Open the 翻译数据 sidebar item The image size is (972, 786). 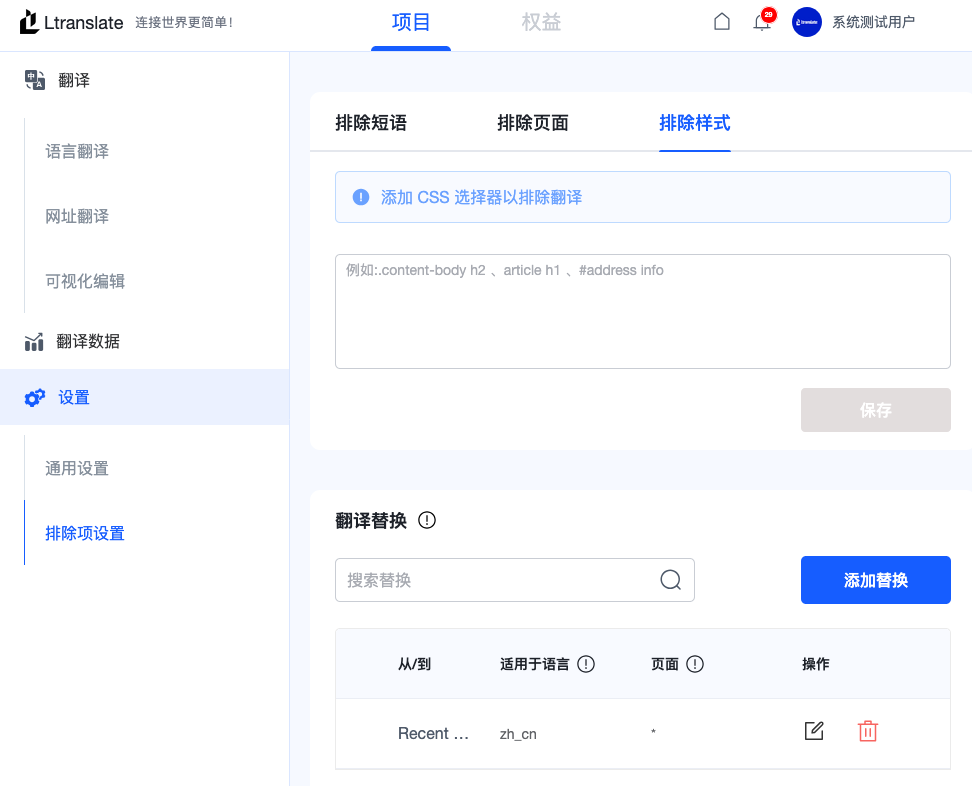tap(88, 342)
